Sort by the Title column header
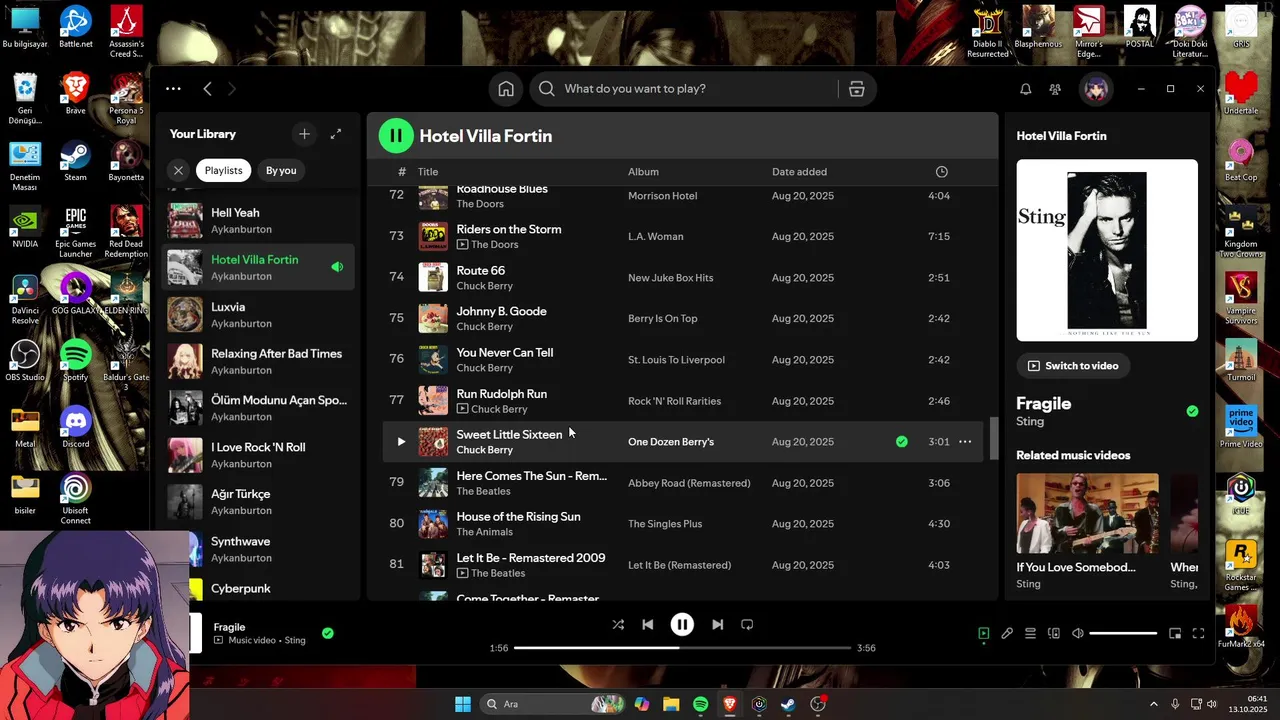The height and width of the screenshot is (720, 1280). (x=428, y=172)
